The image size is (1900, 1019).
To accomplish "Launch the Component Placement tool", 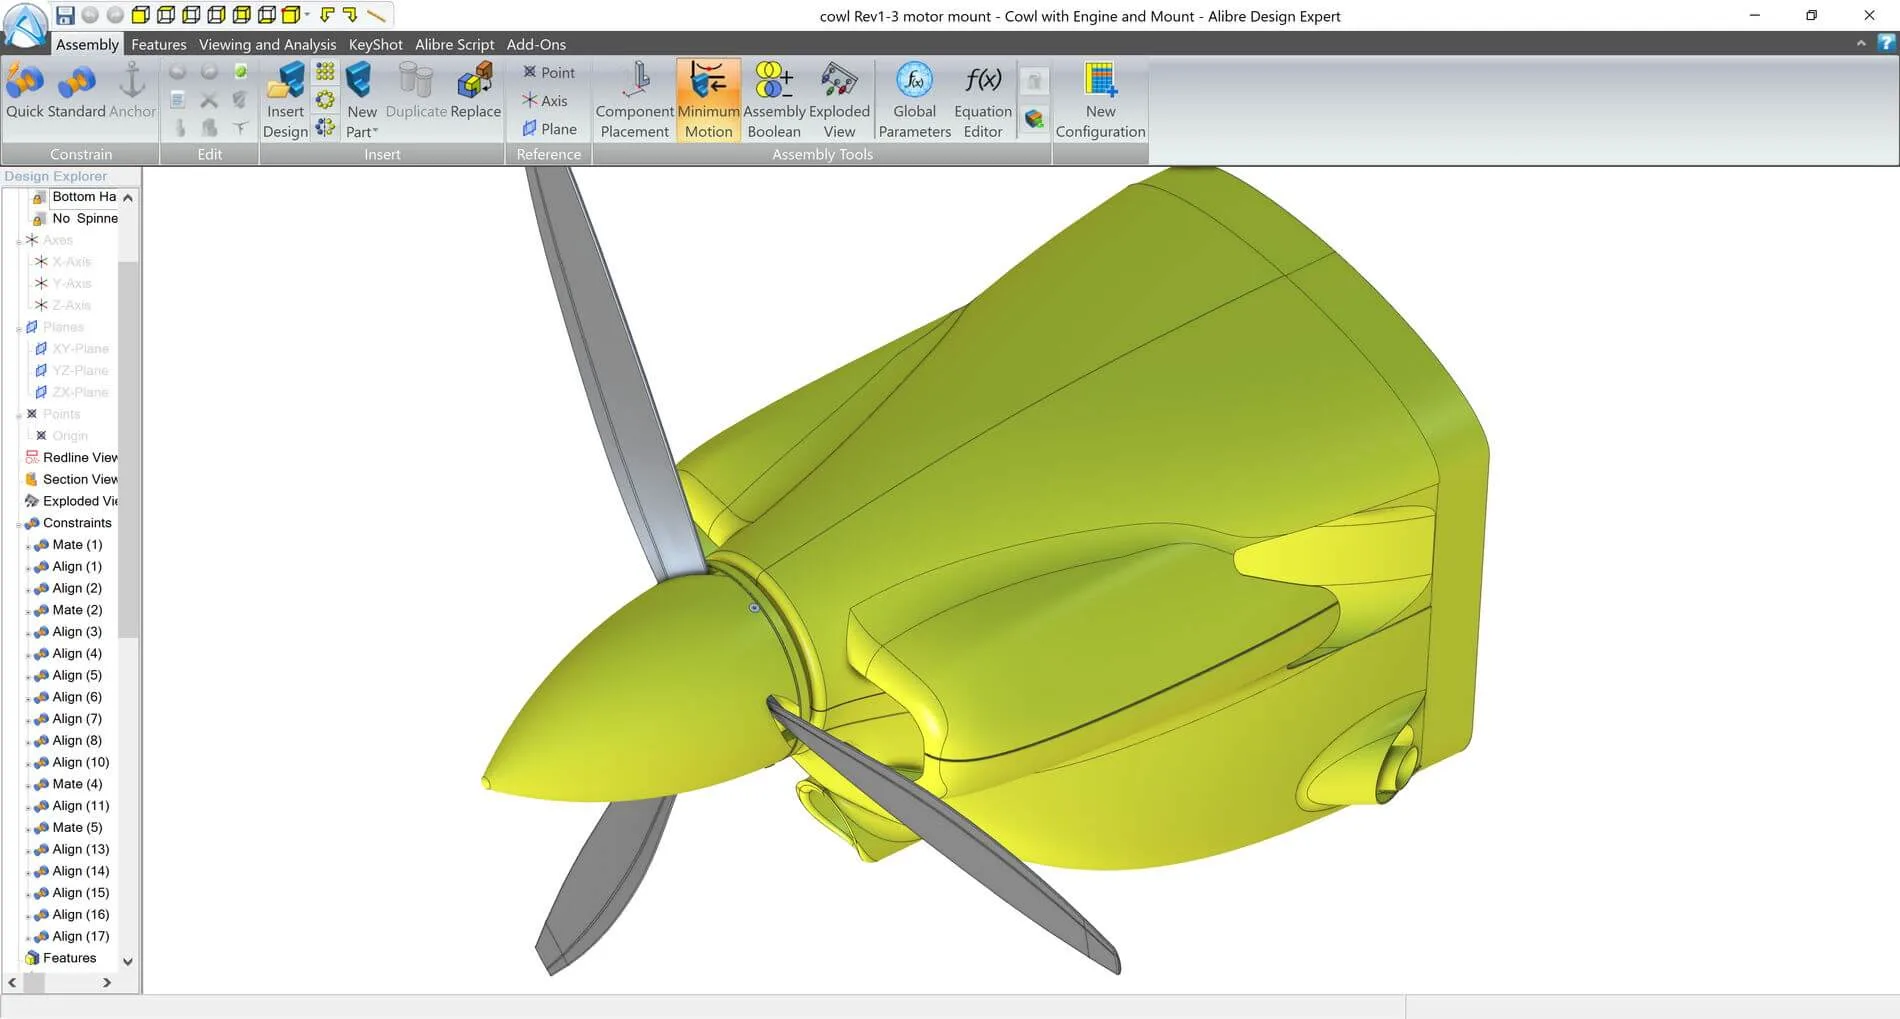I will [634, 100].
